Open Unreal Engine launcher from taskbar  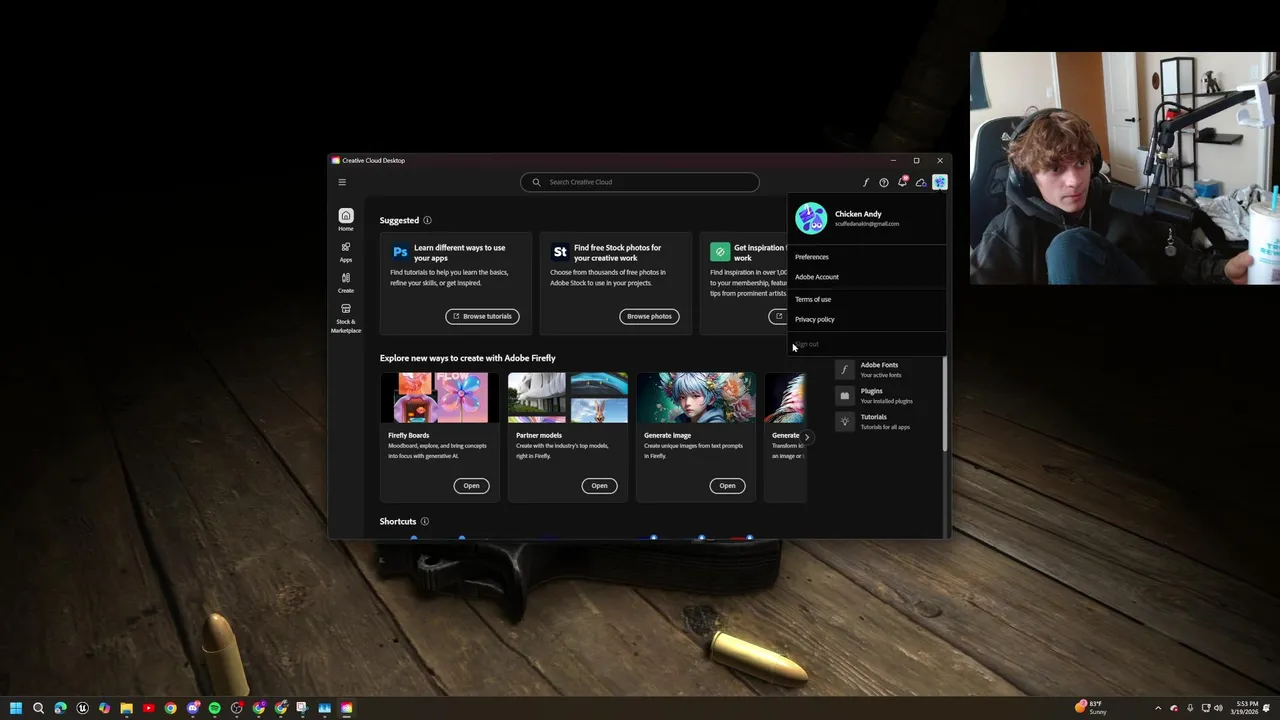tap(82, 708)
